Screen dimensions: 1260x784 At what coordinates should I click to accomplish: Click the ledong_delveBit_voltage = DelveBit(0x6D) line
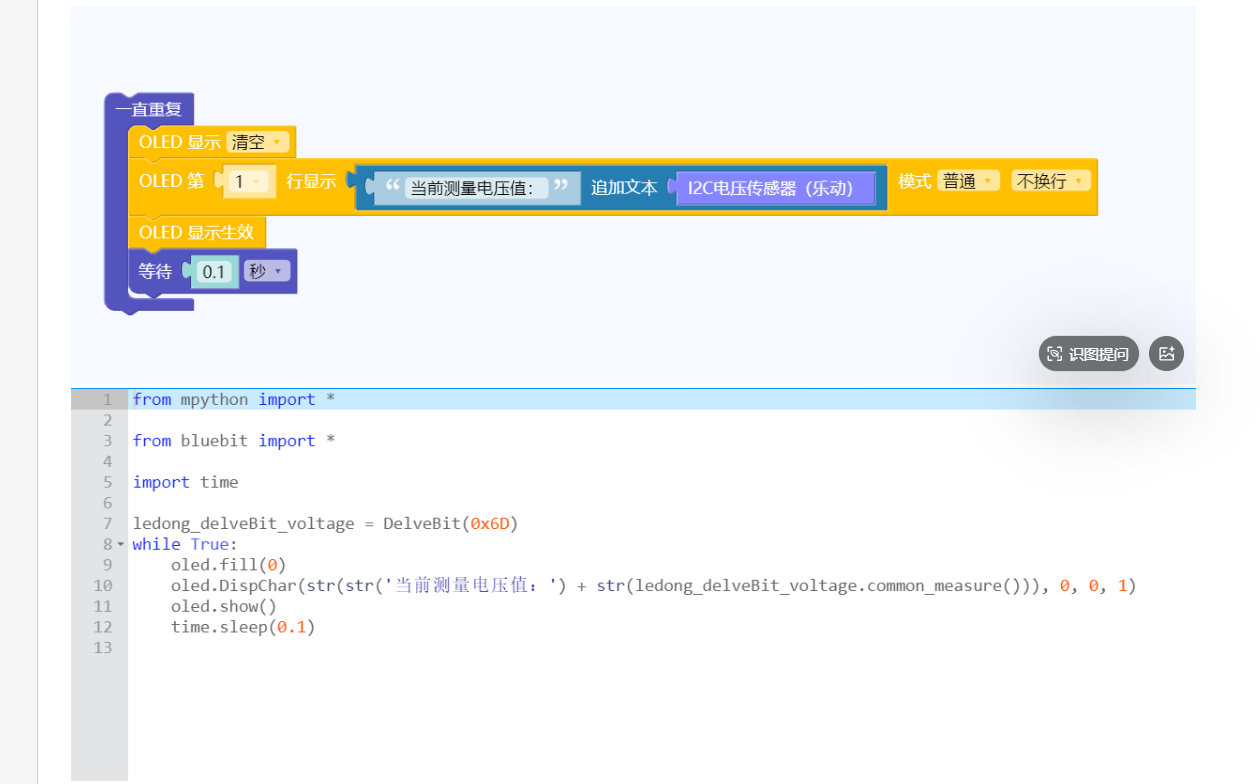[x=326, y=523]
